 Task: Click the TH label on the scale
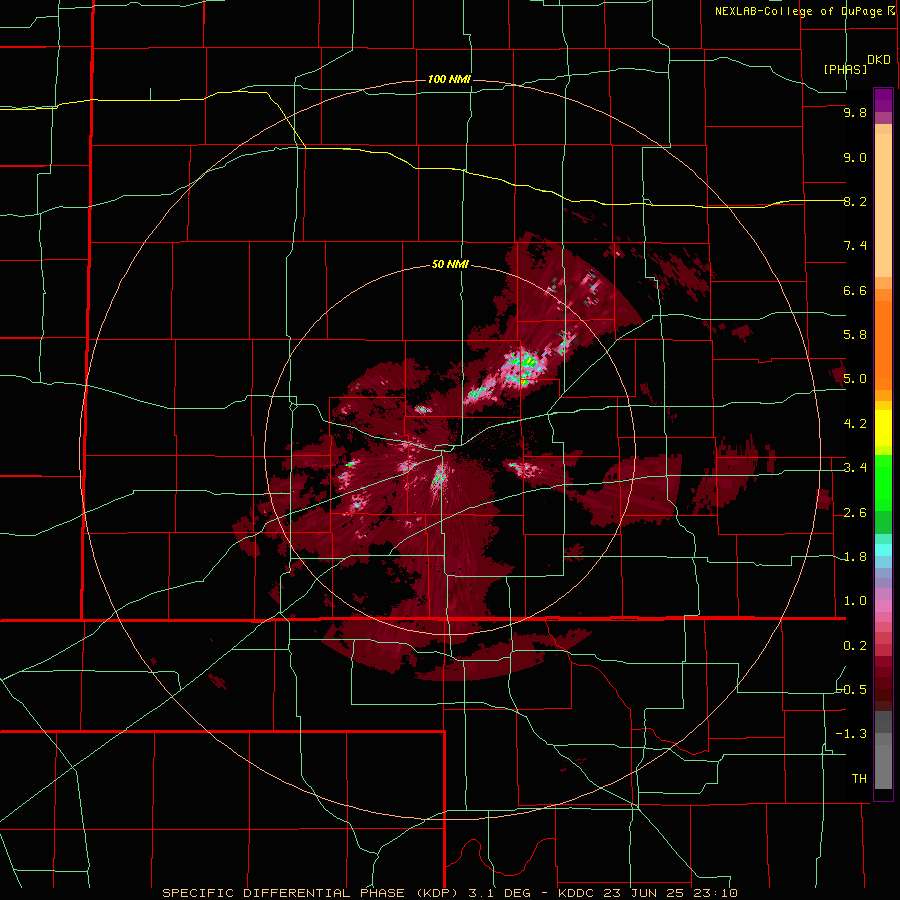coord(859,779)
